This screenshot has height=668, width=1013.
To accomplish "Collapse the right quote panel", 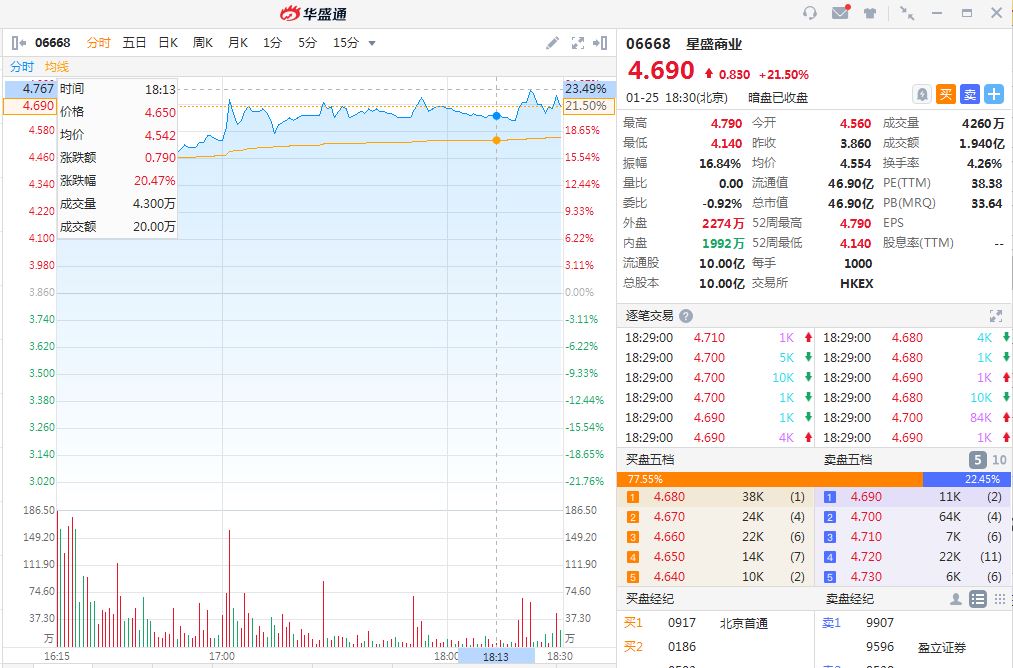I will 600,43.
